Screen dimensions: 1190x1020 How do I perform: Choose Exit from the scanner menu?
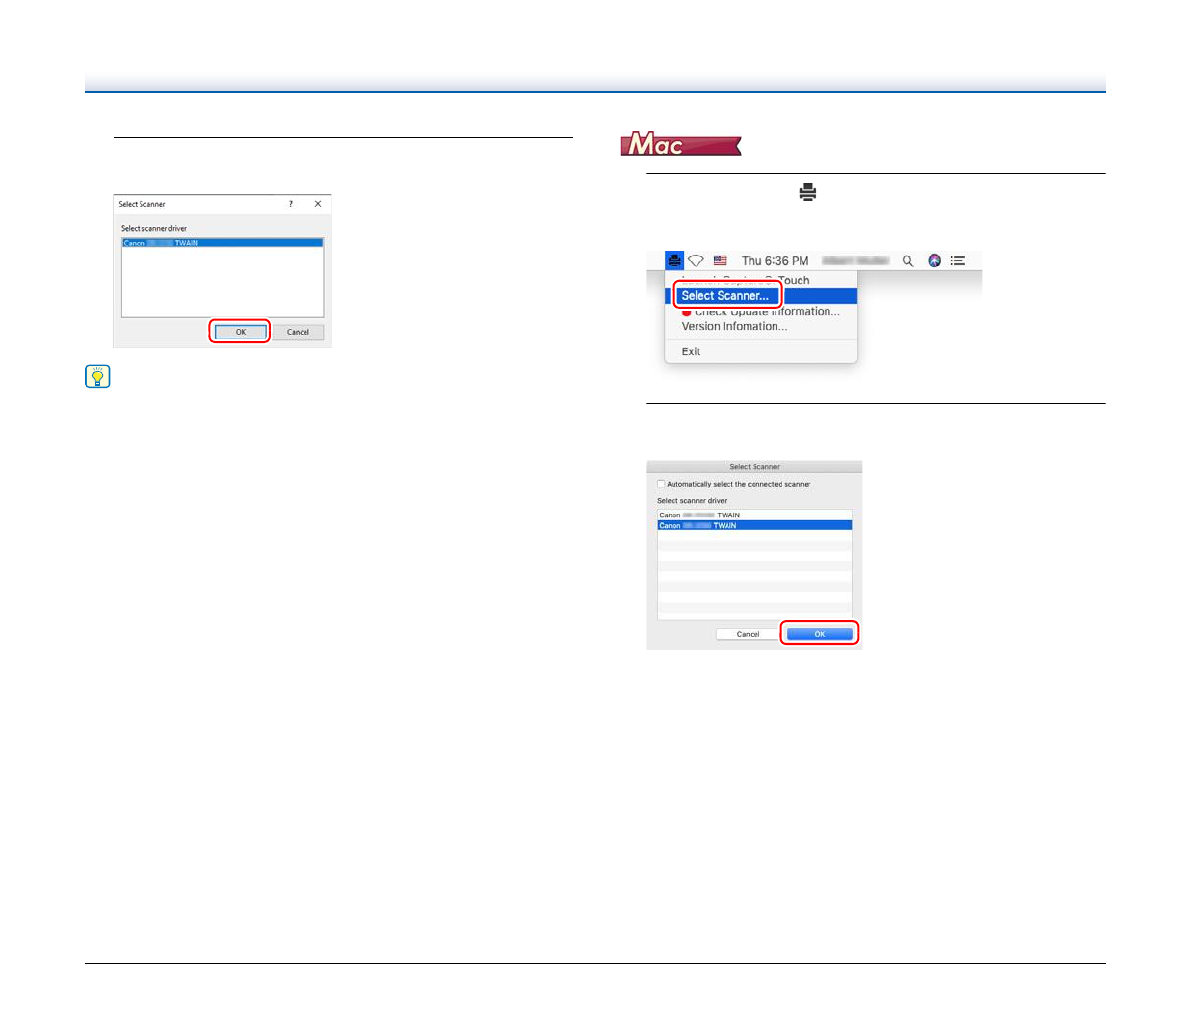691,352
